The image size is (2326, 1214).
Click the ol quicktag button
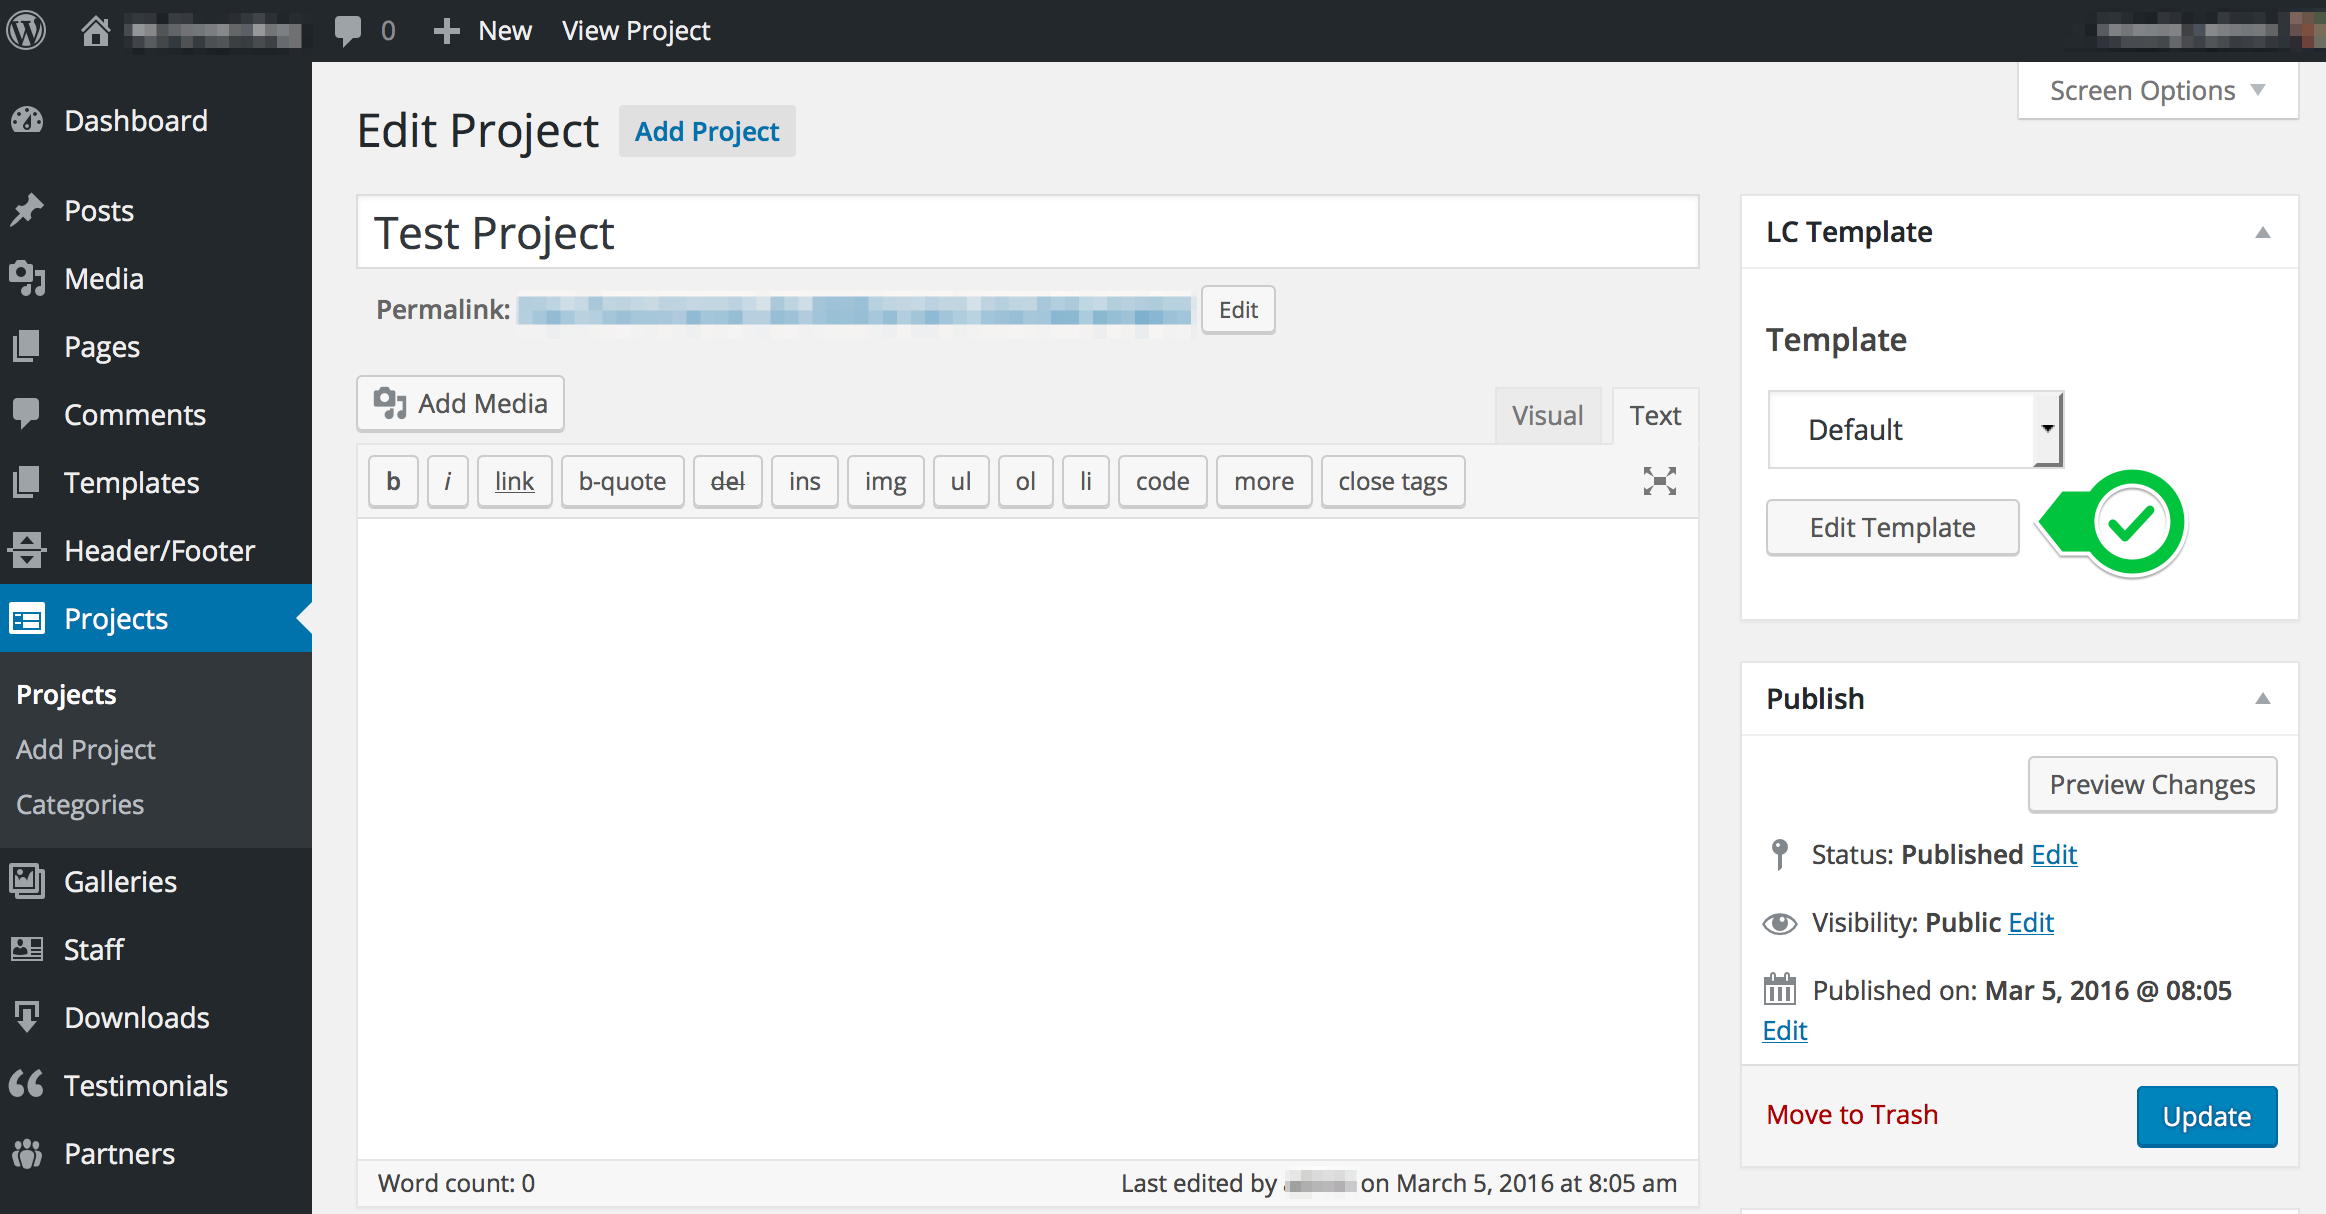(x=1025, y=481)
